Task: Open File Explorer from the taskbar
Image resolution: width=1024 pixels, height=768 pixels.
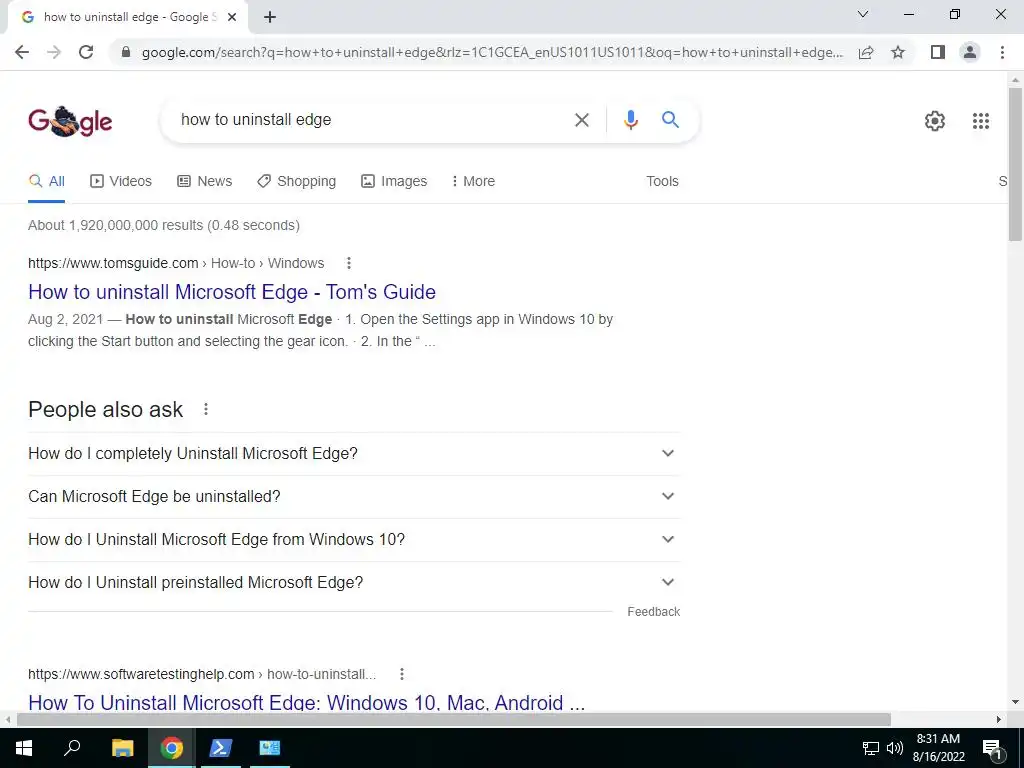Action: [x=122, y=748]
